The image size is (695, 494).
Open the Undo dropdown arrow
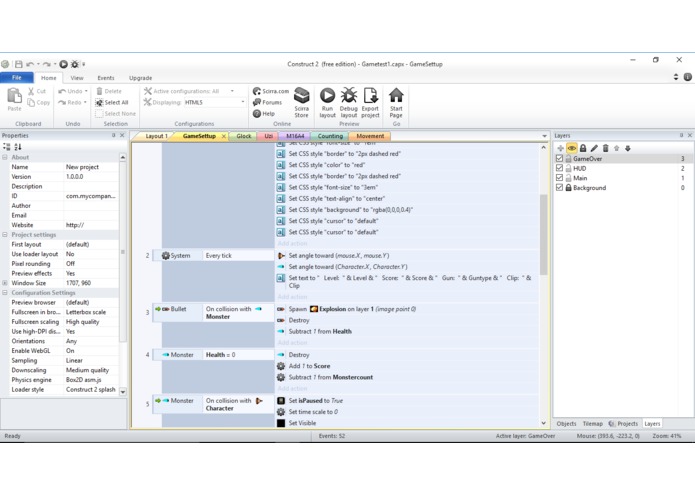pos(86,91)
